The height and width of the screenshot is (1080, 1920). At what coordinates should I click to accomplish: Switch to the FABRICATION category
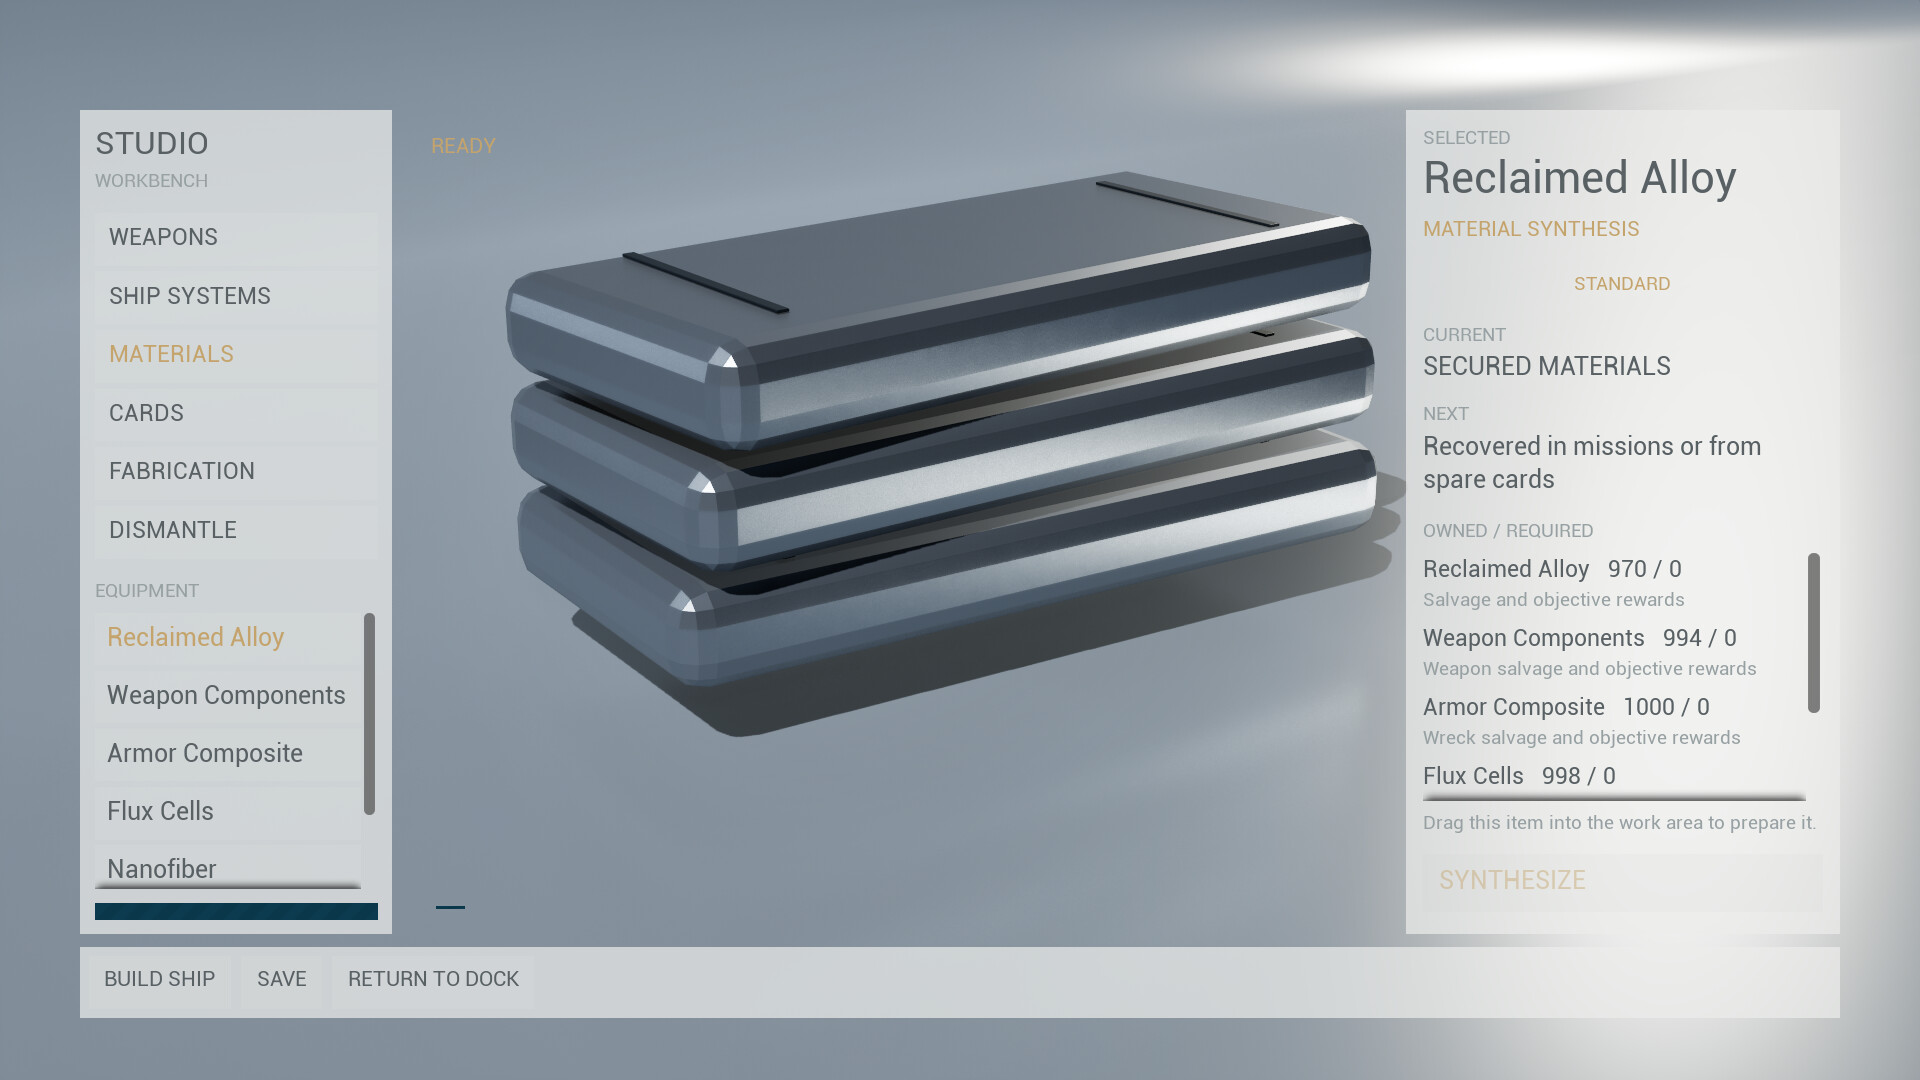pyautogui.click(x=236, y=471)
